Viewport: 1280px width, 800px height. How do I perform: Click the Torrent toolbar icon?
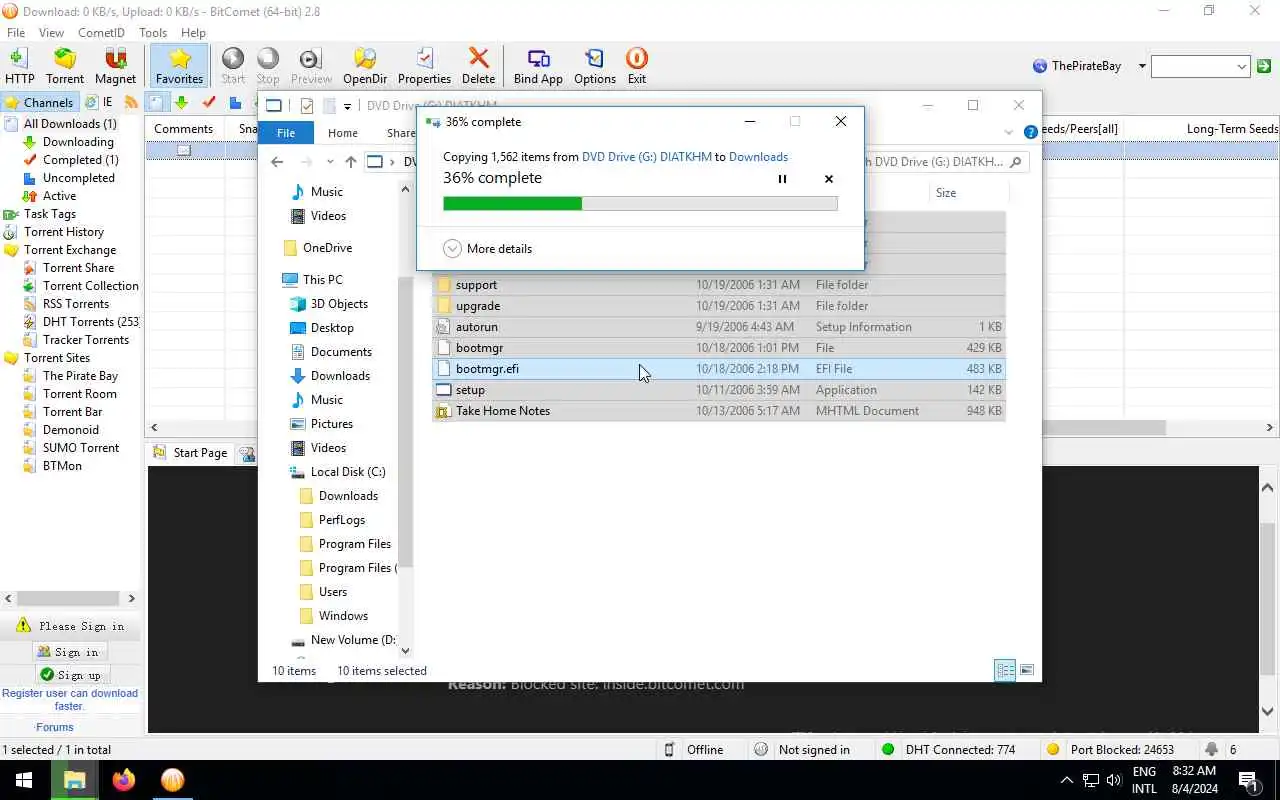(65, 66)
